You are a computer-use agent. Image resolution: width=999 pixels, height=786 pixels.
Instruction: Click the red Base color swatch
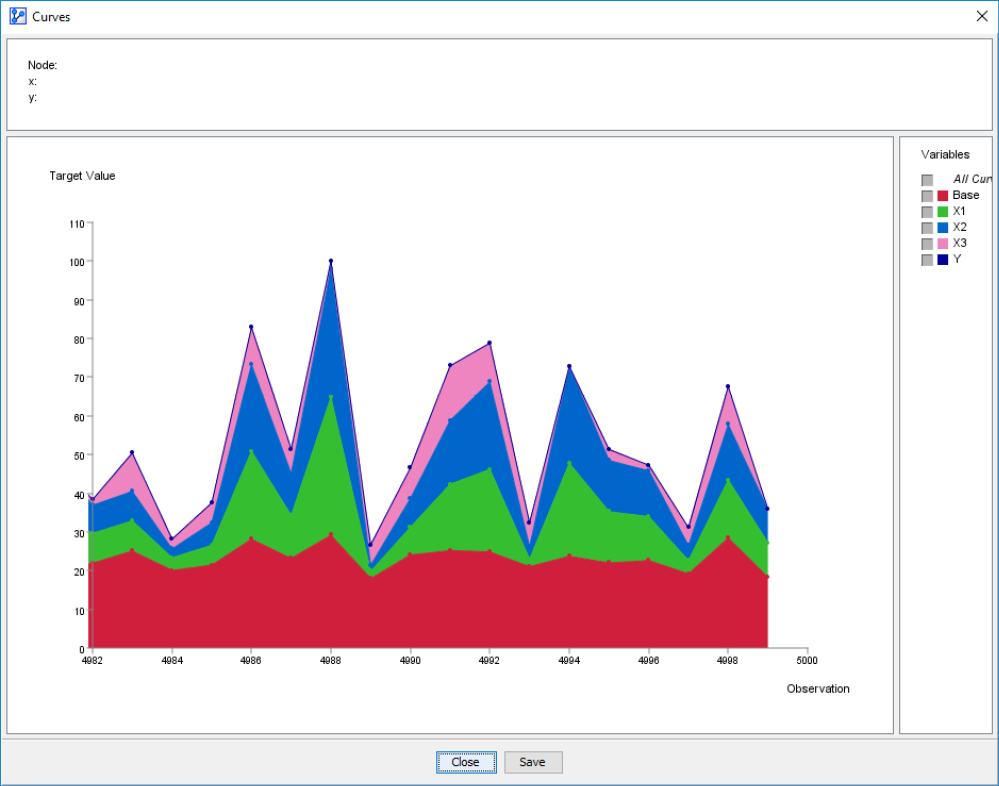pos(942,196)
